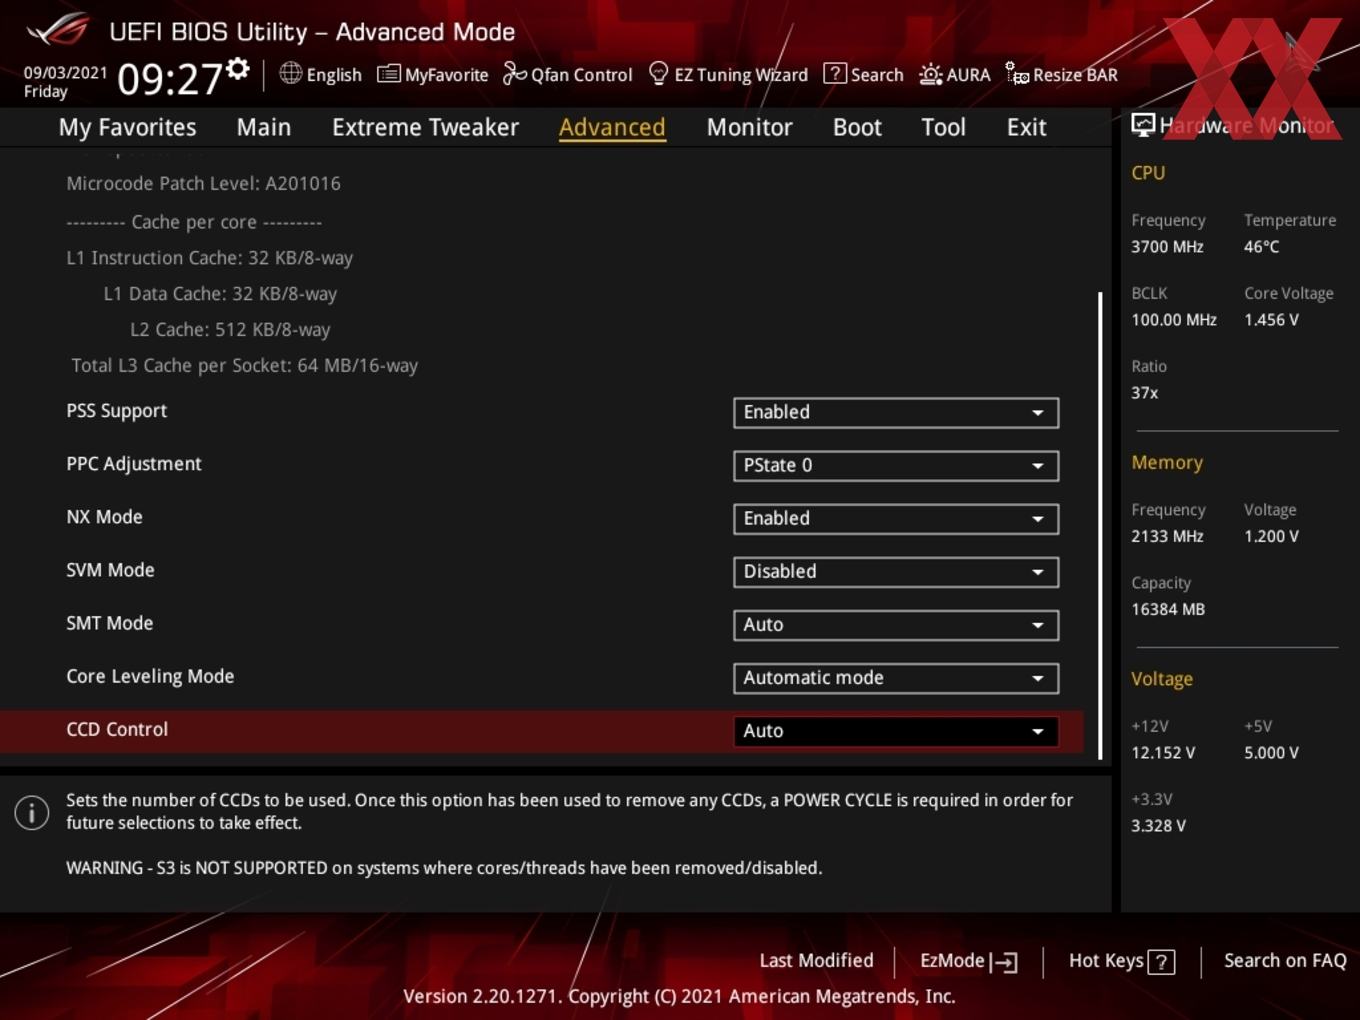Click memory frequency 2133 MHz value
The image size is (1360, 1020).
click(1167, 536)
